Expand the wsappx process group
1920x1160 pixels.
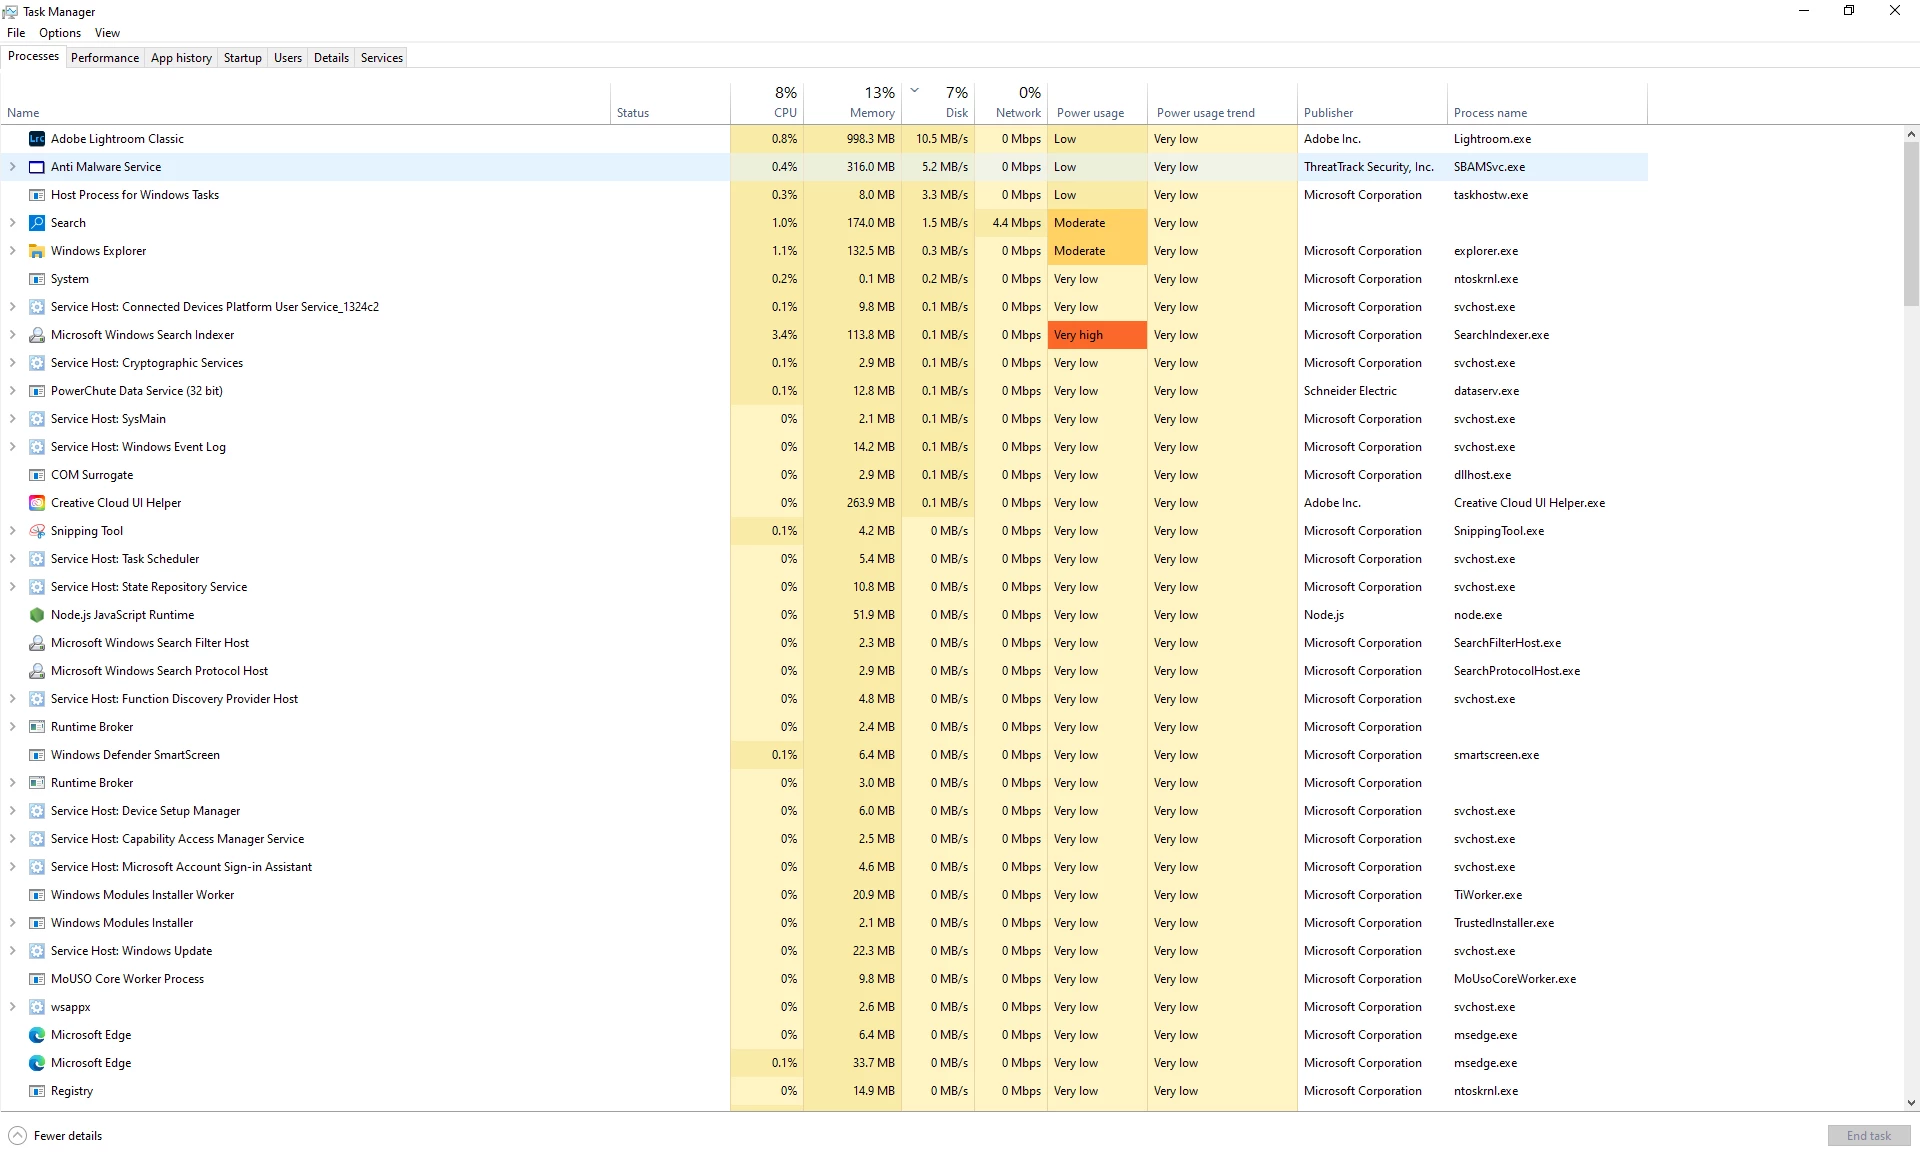pyautogui.click(x=12, y=1007)
